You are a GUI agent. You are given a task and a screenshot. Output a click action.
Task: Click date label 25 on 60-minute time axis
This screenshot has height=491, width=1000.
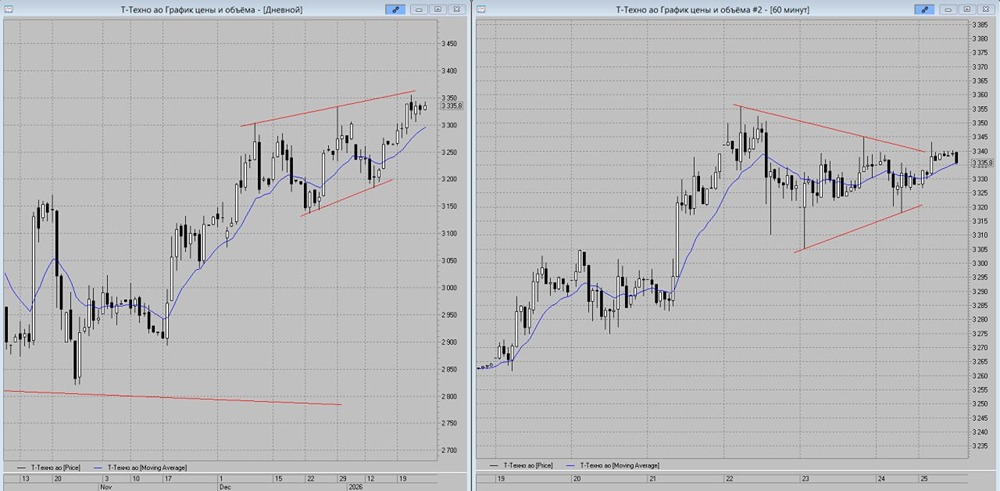pyautogui.click(x=925, y=478)
